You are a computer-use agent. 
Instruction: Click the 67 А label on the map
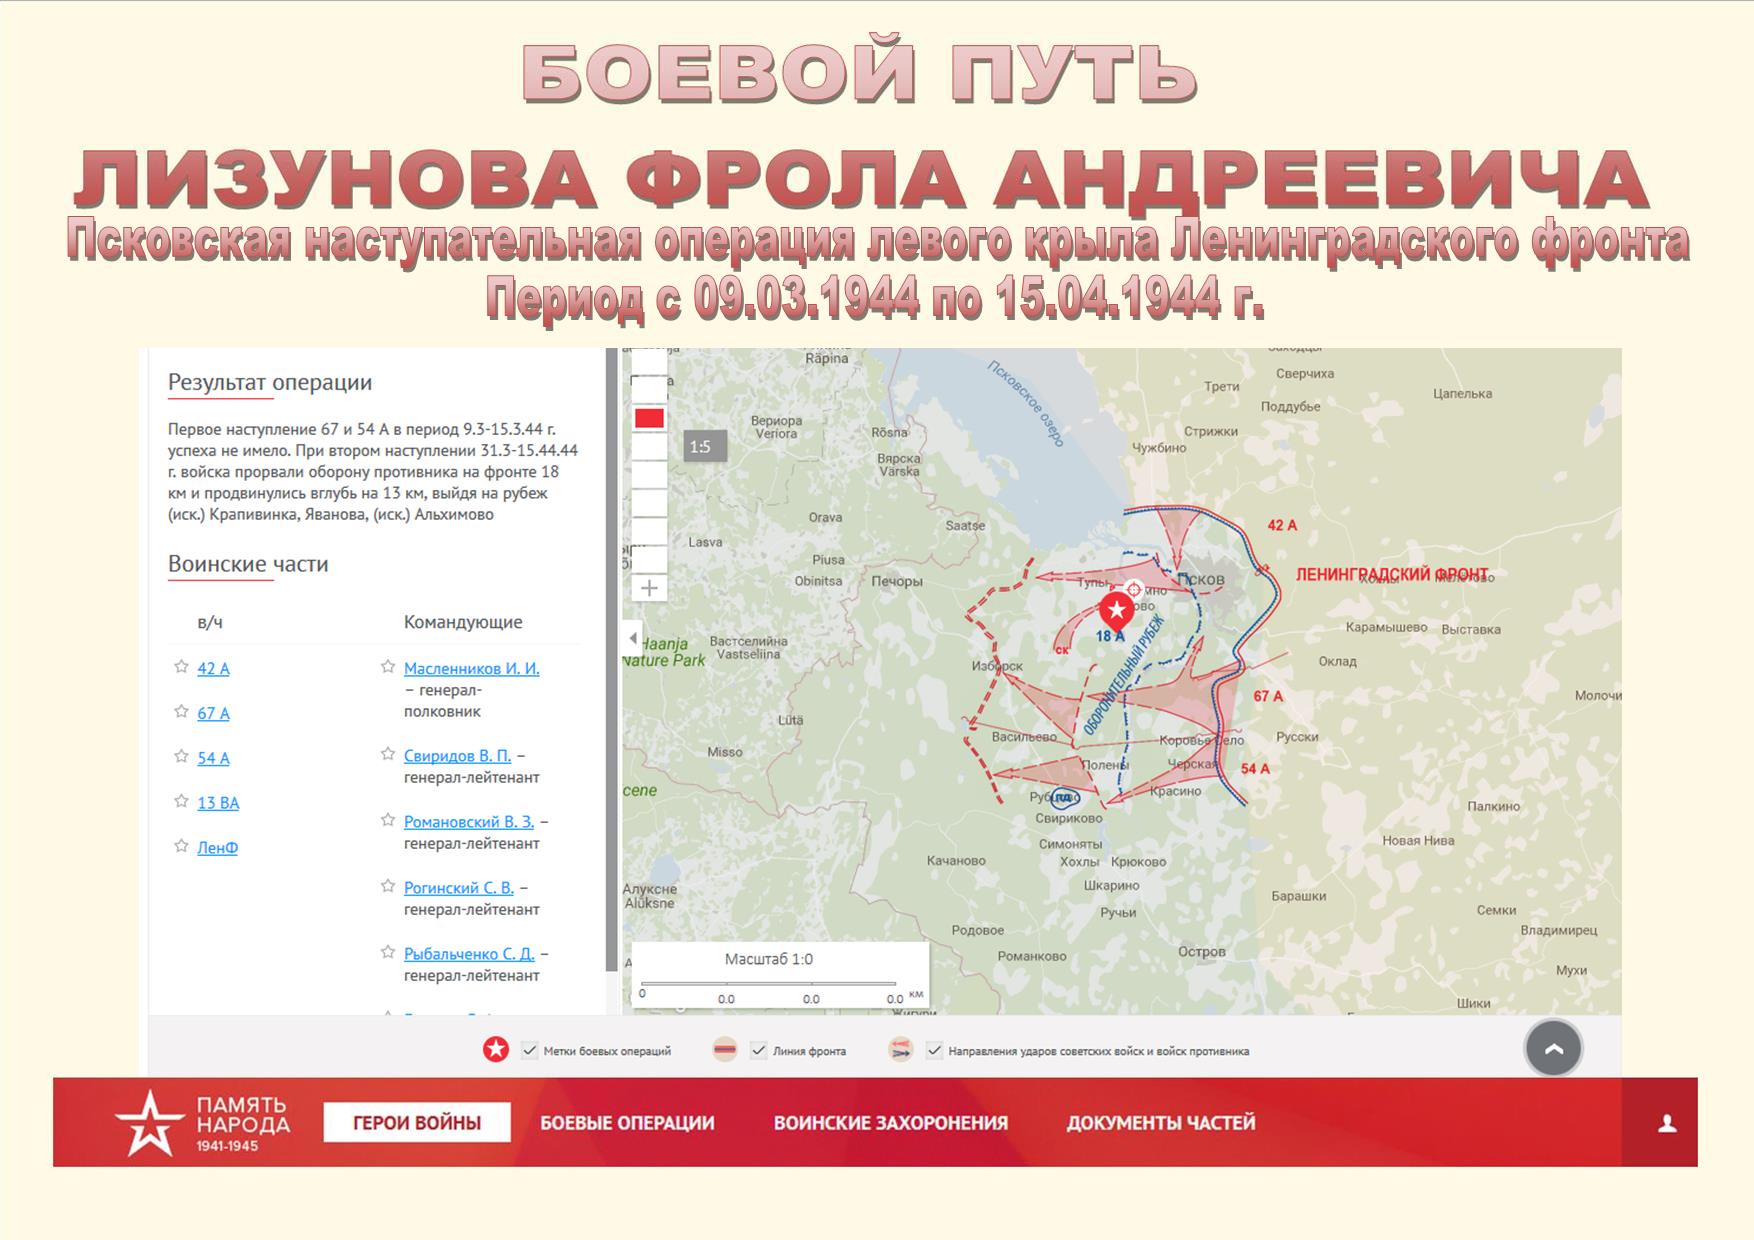tap(1268, 696)
